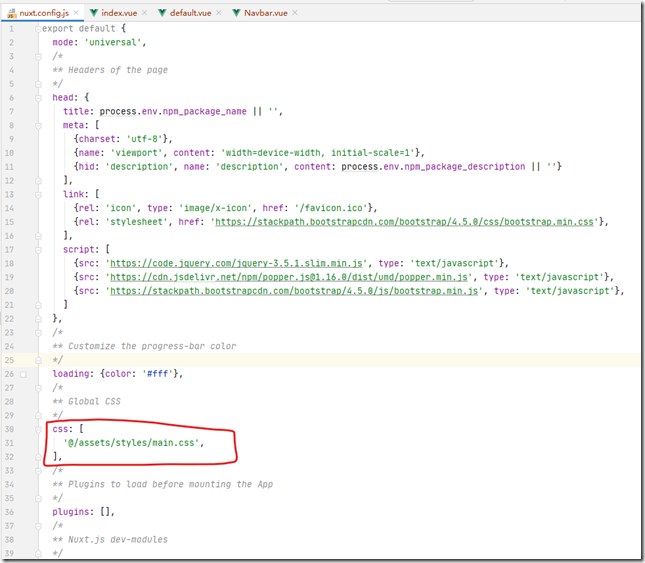This screenshot has width=645, height=563.
Task: Click the npm_package_name property in title line
Action: pos(204,111)
